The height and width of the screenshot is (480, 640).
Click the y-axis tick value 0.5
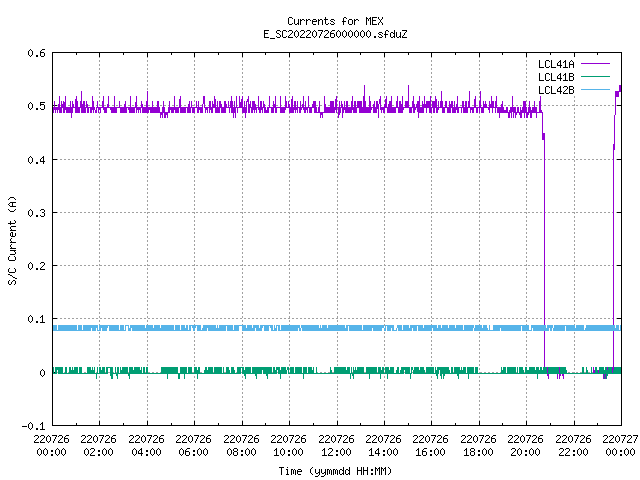[36, 106]
